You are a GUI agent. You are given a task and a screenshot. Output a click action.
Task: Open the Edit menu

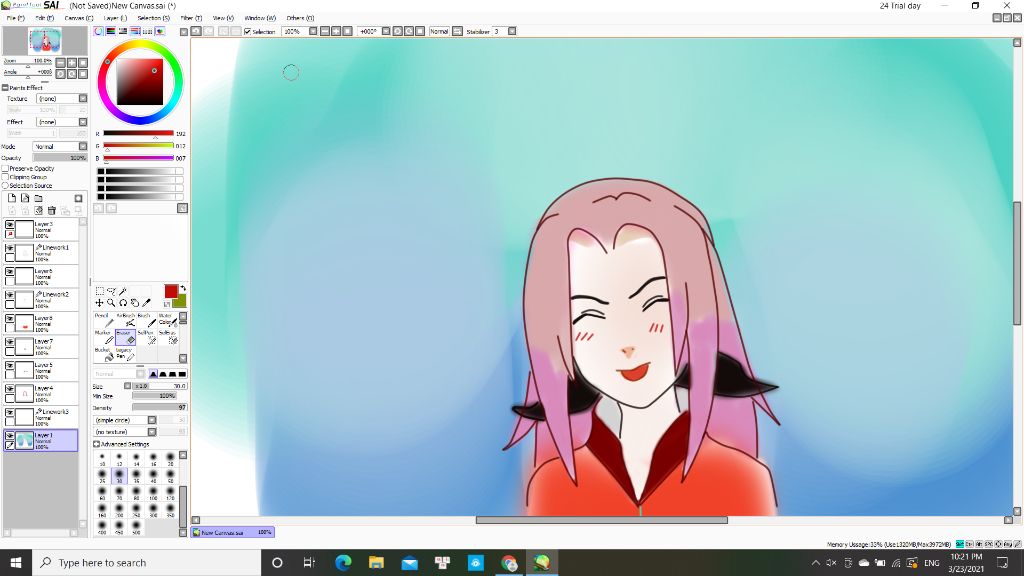tap(44, 18)
